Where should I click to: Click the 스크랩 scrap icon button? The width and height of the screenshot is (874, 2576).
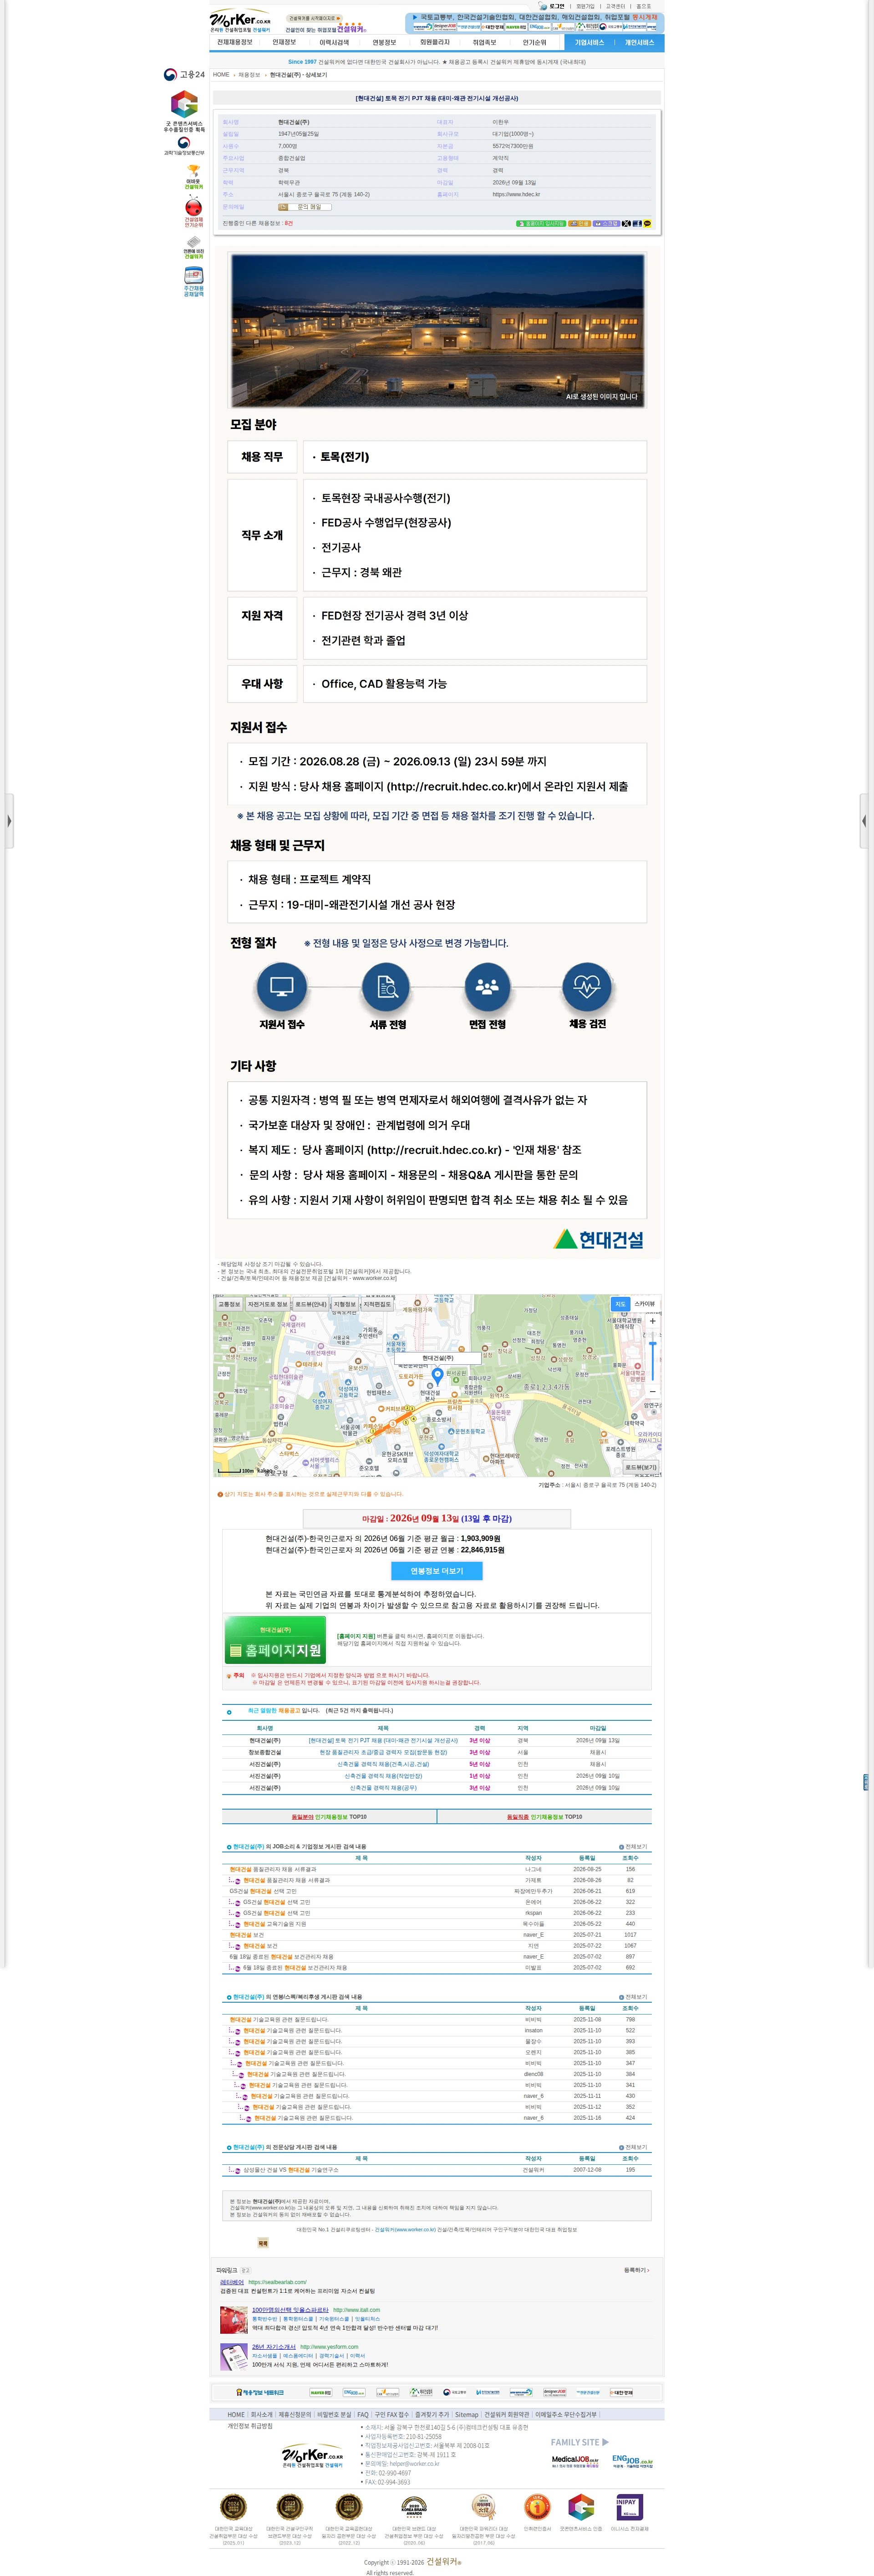(x=606, y=224)
